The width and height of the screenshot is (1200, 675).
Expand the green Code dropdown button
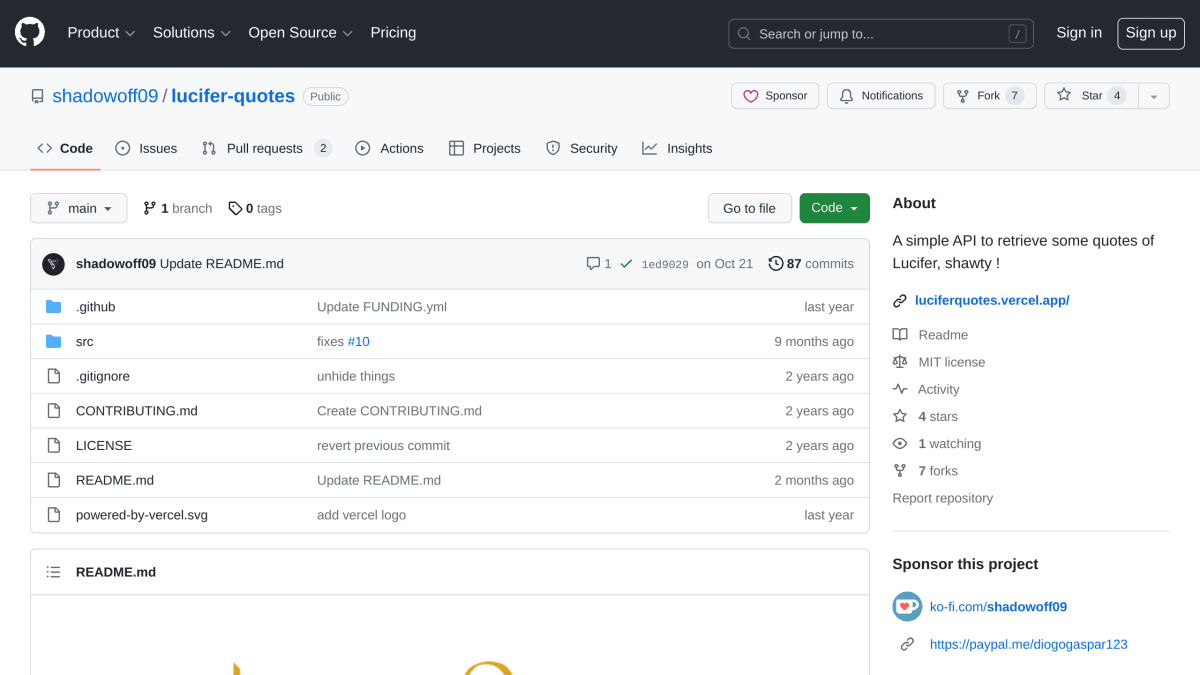tap(835, 208)
